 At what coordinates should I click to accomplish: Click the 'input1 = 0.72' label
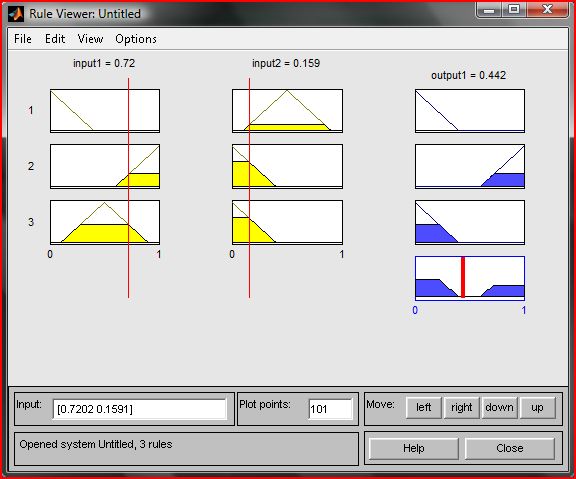[104, 63]
